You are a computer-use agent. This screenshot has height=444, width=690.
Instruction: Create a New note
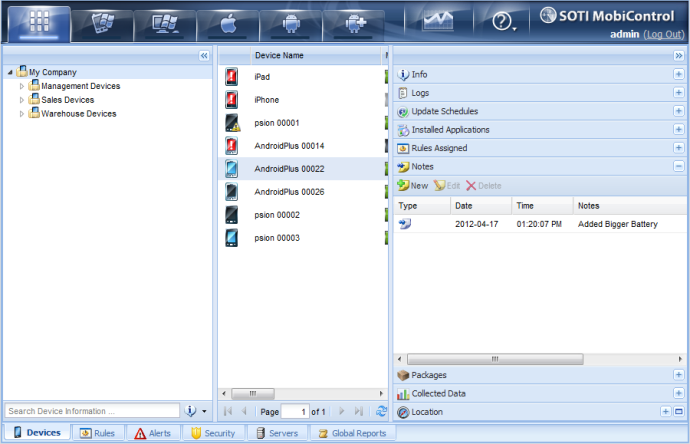(413, 186)
